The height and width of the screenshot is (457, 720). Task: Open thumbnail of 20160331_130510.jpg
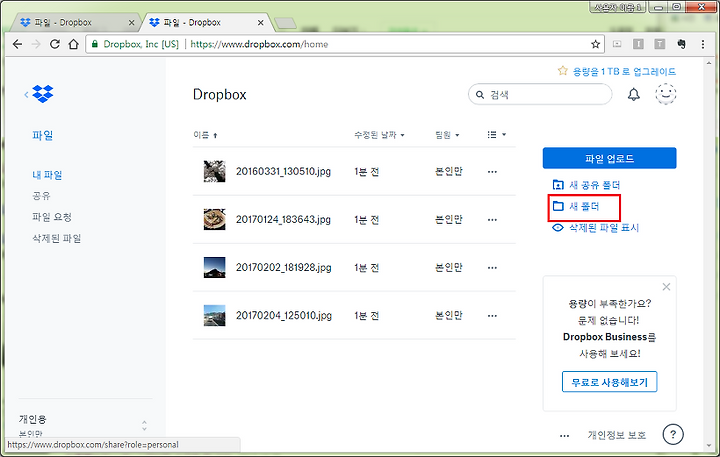pos(214,171)
